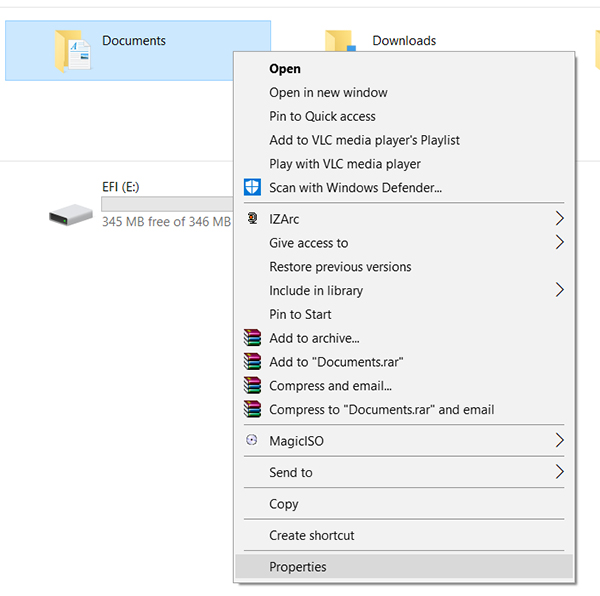Choose Copy from the context menu
Image resolution: width=600 pixels, height=596 pixels.
coord(284,504)
